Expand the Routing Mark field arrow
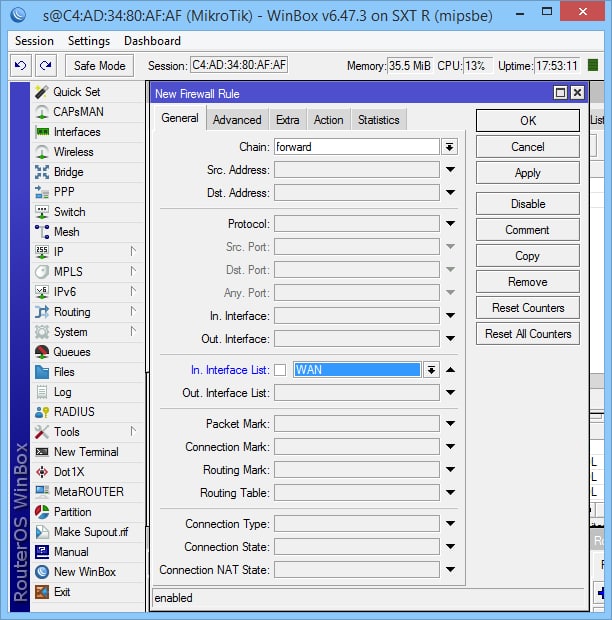The image size is (612, 620). [x=450, y=469]
